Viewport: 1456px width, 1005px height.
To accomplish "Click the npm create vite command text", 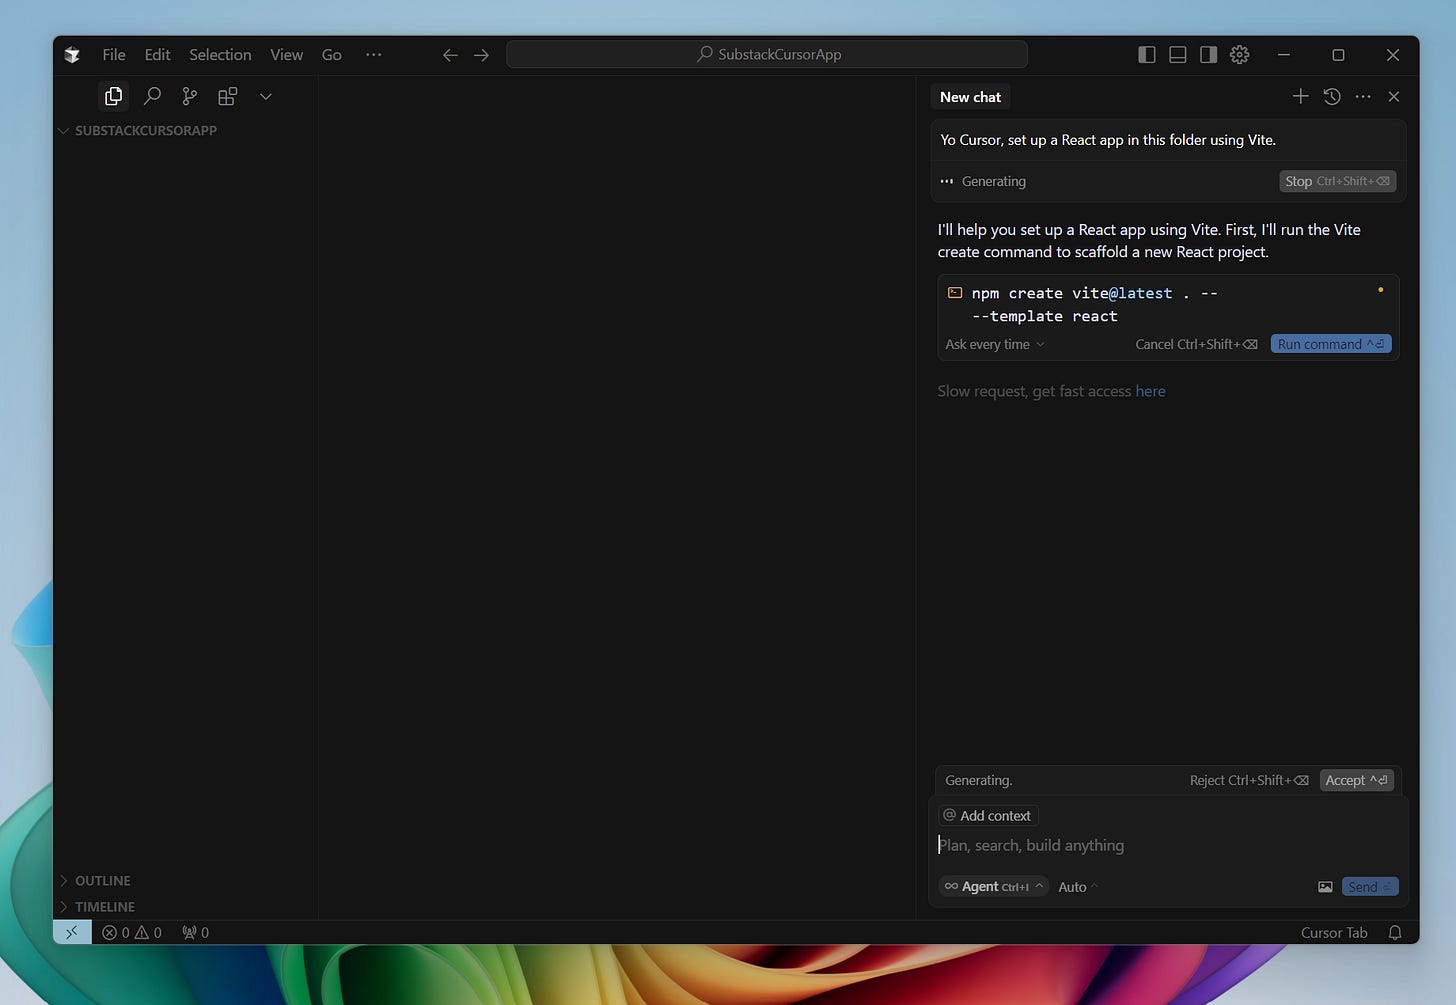I will [x=1094, y=304].
